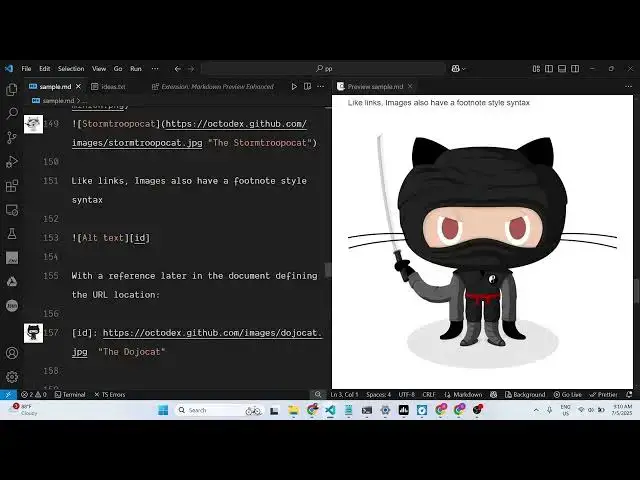This screenshot has height=480, width=640.
Task: Open the View menu
Action: 99,69
